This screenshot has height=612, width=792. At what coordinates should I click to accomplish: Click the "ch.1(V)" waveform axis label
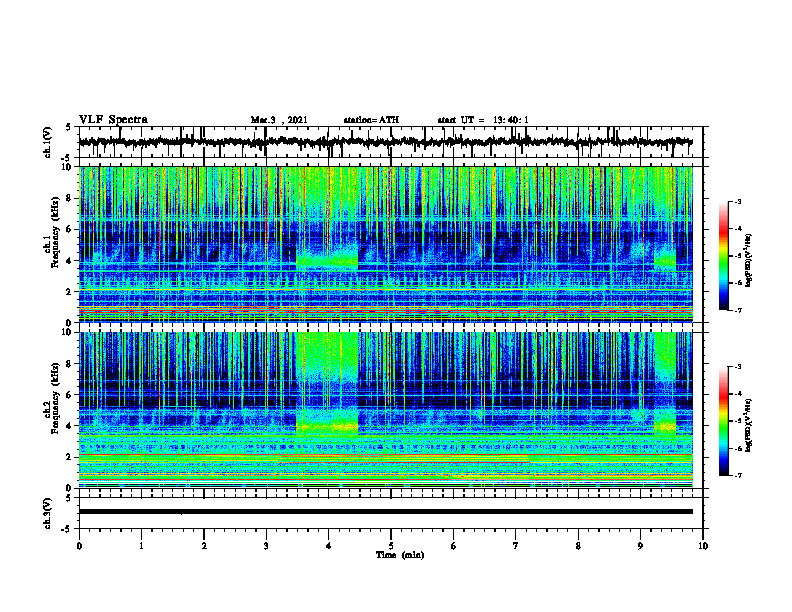pyautogui.click(x=48, y=142)
